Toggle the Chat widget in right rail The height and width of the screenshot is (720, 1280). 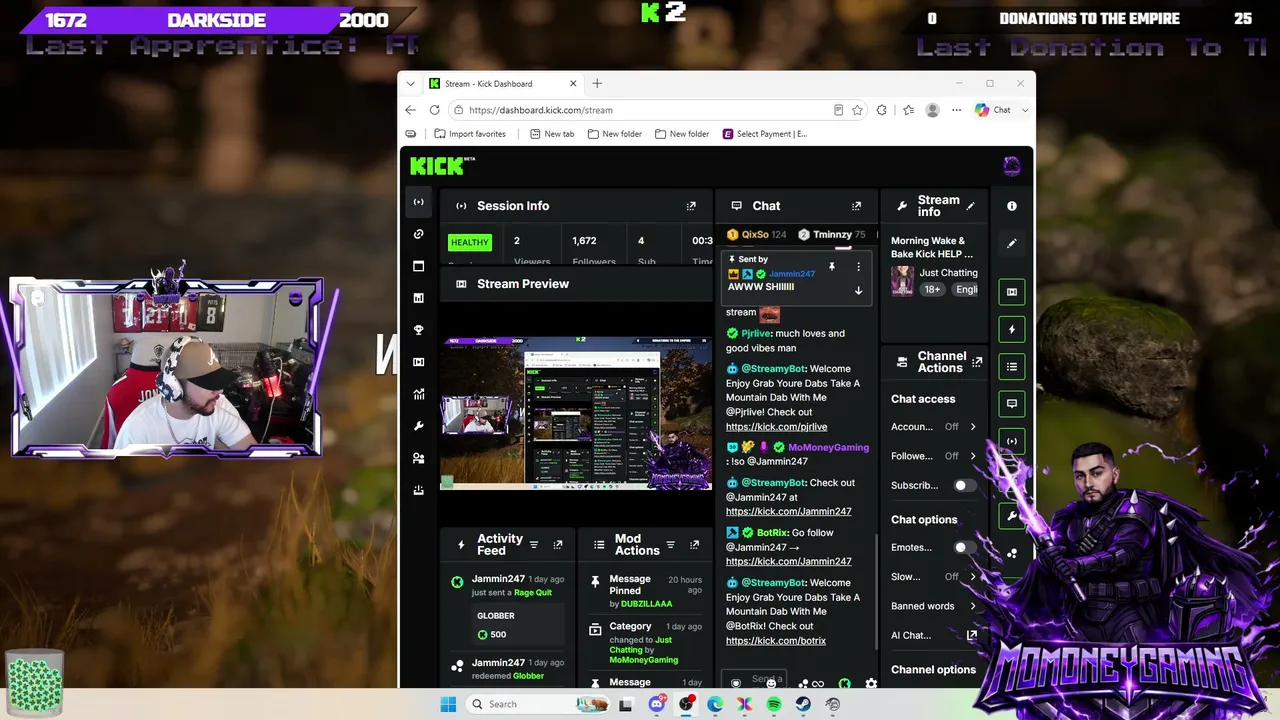point(1012,404)
